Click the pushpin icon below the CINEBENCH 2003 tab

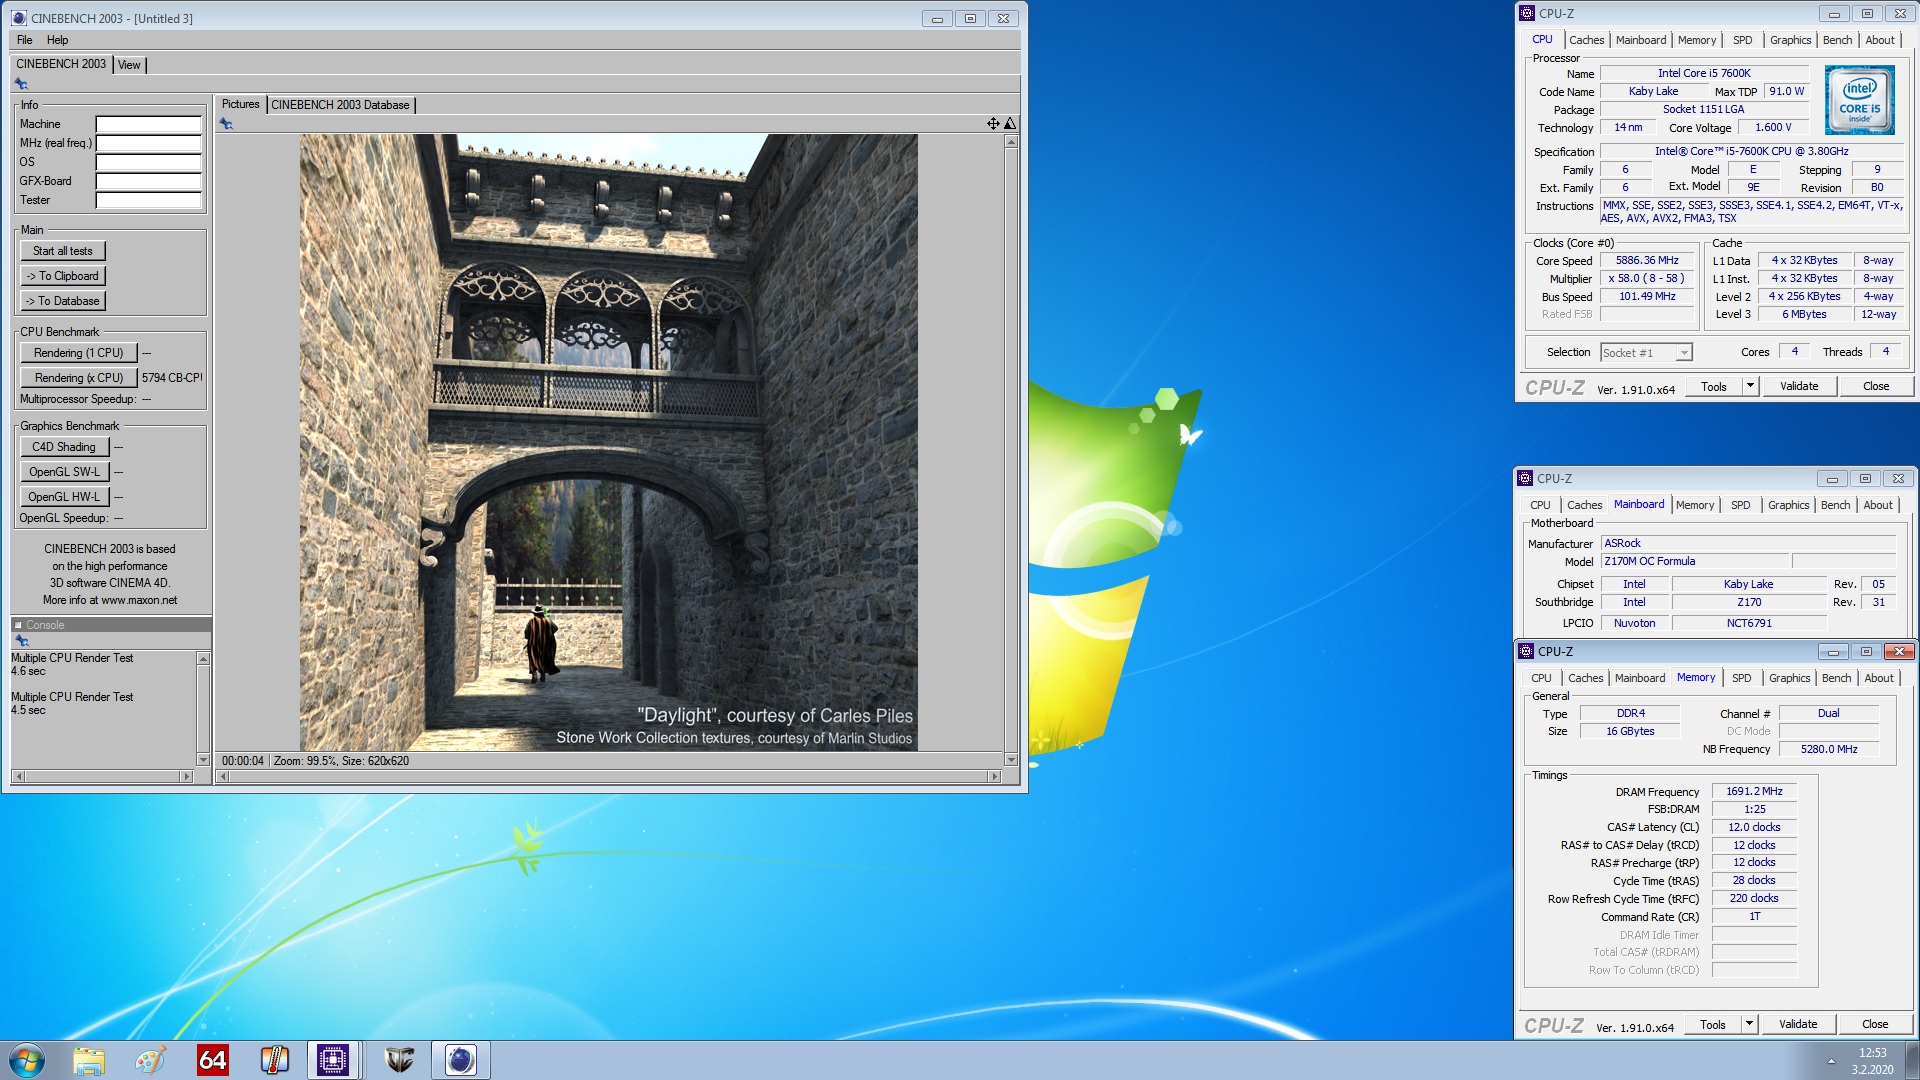coord(21,84)
